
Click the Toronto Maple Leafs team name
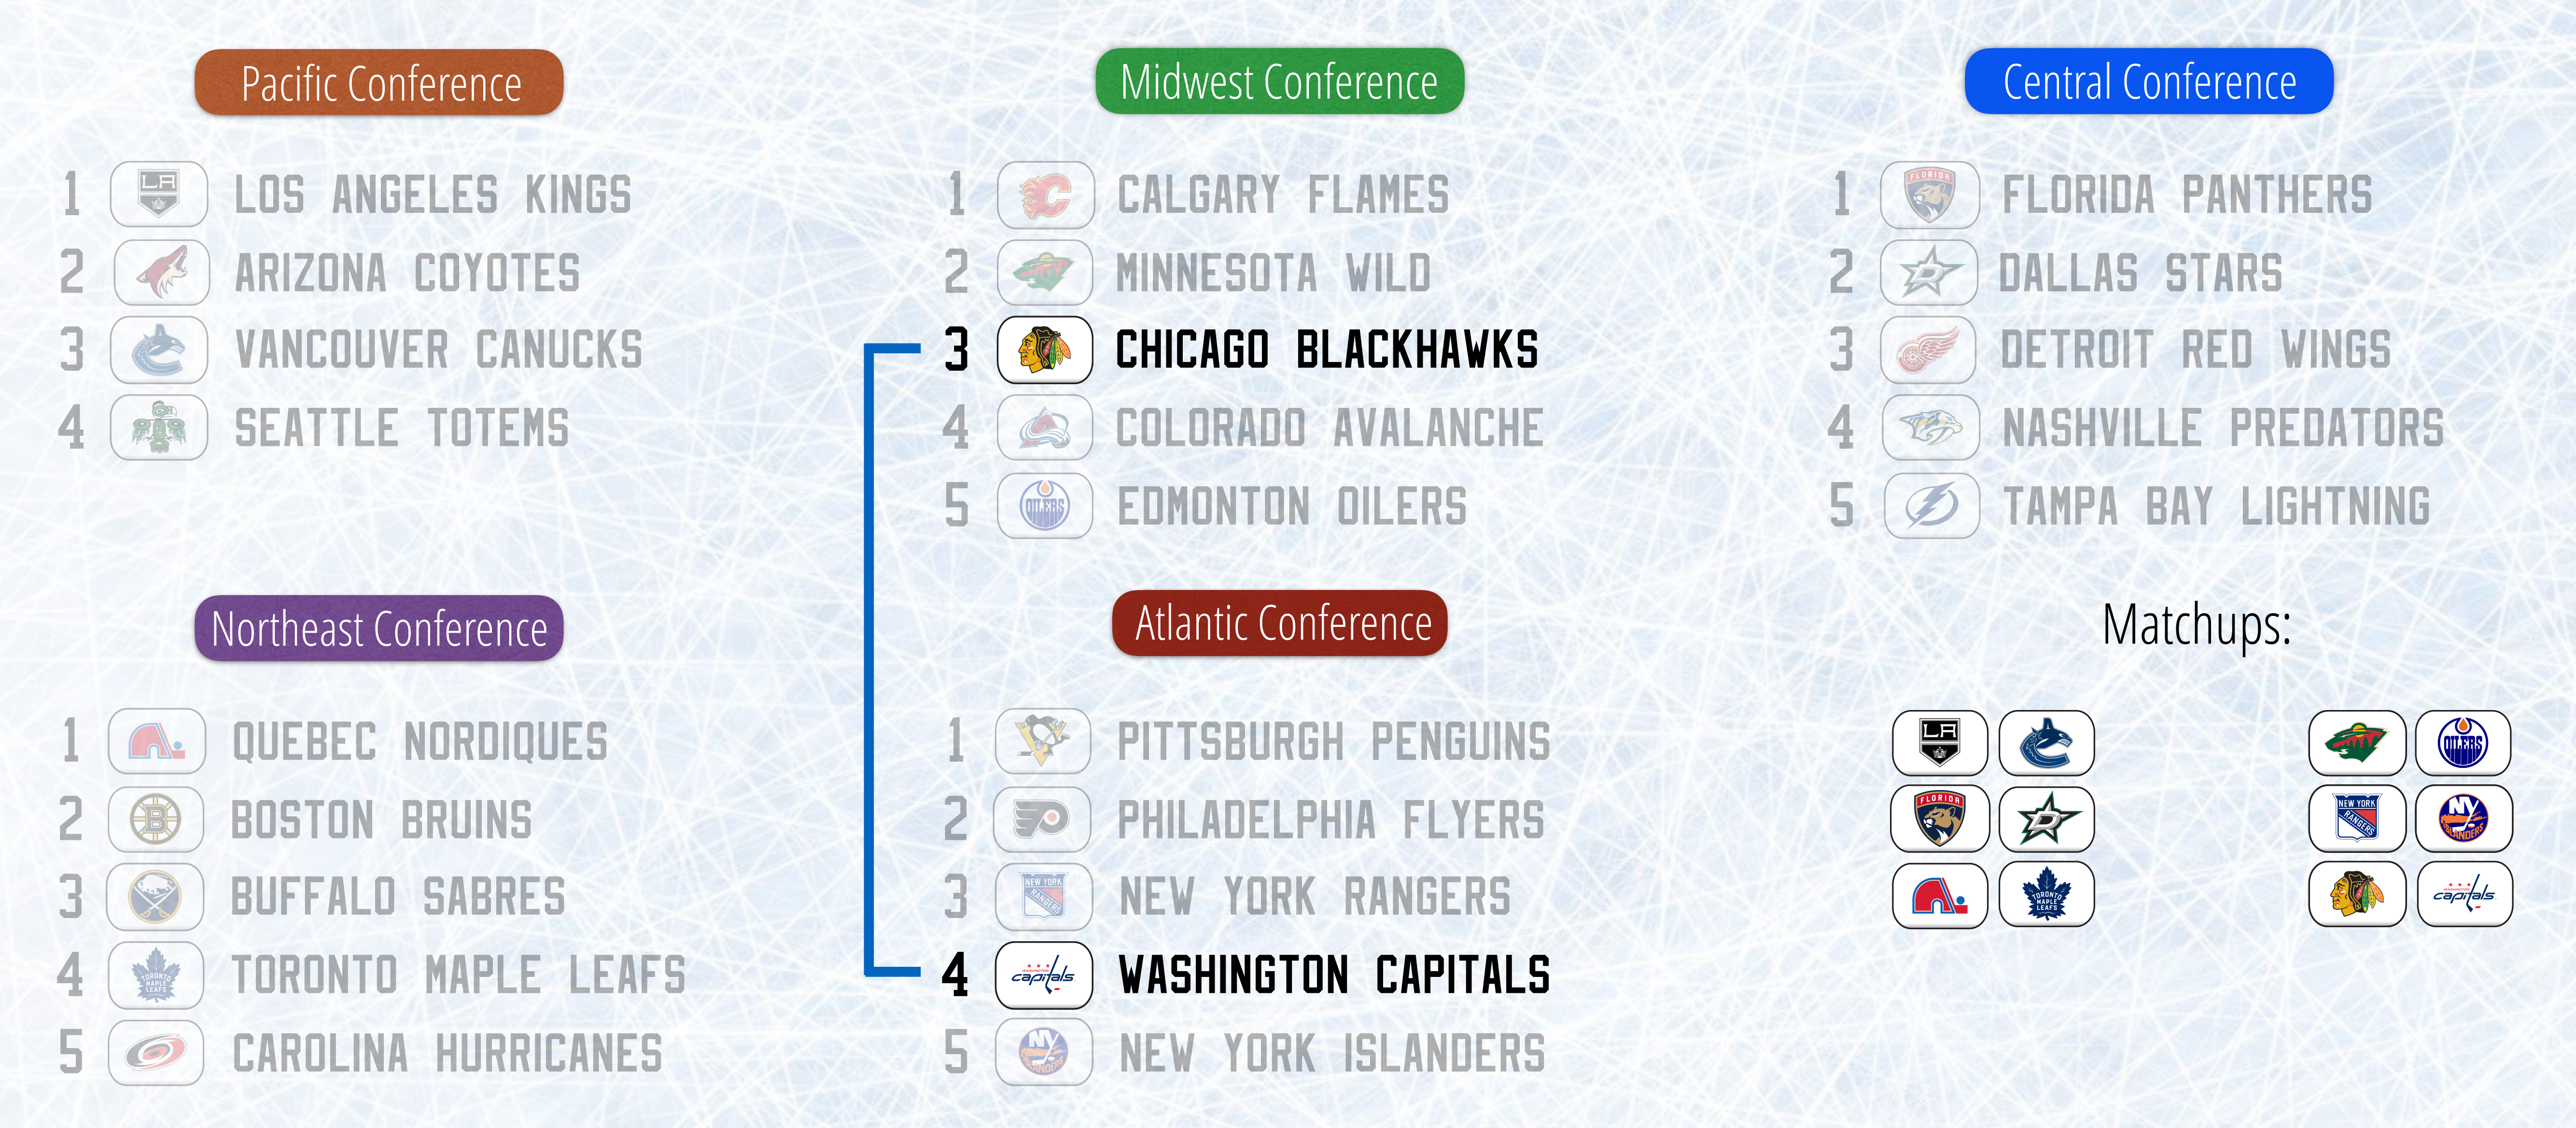[x=459, y=975]
